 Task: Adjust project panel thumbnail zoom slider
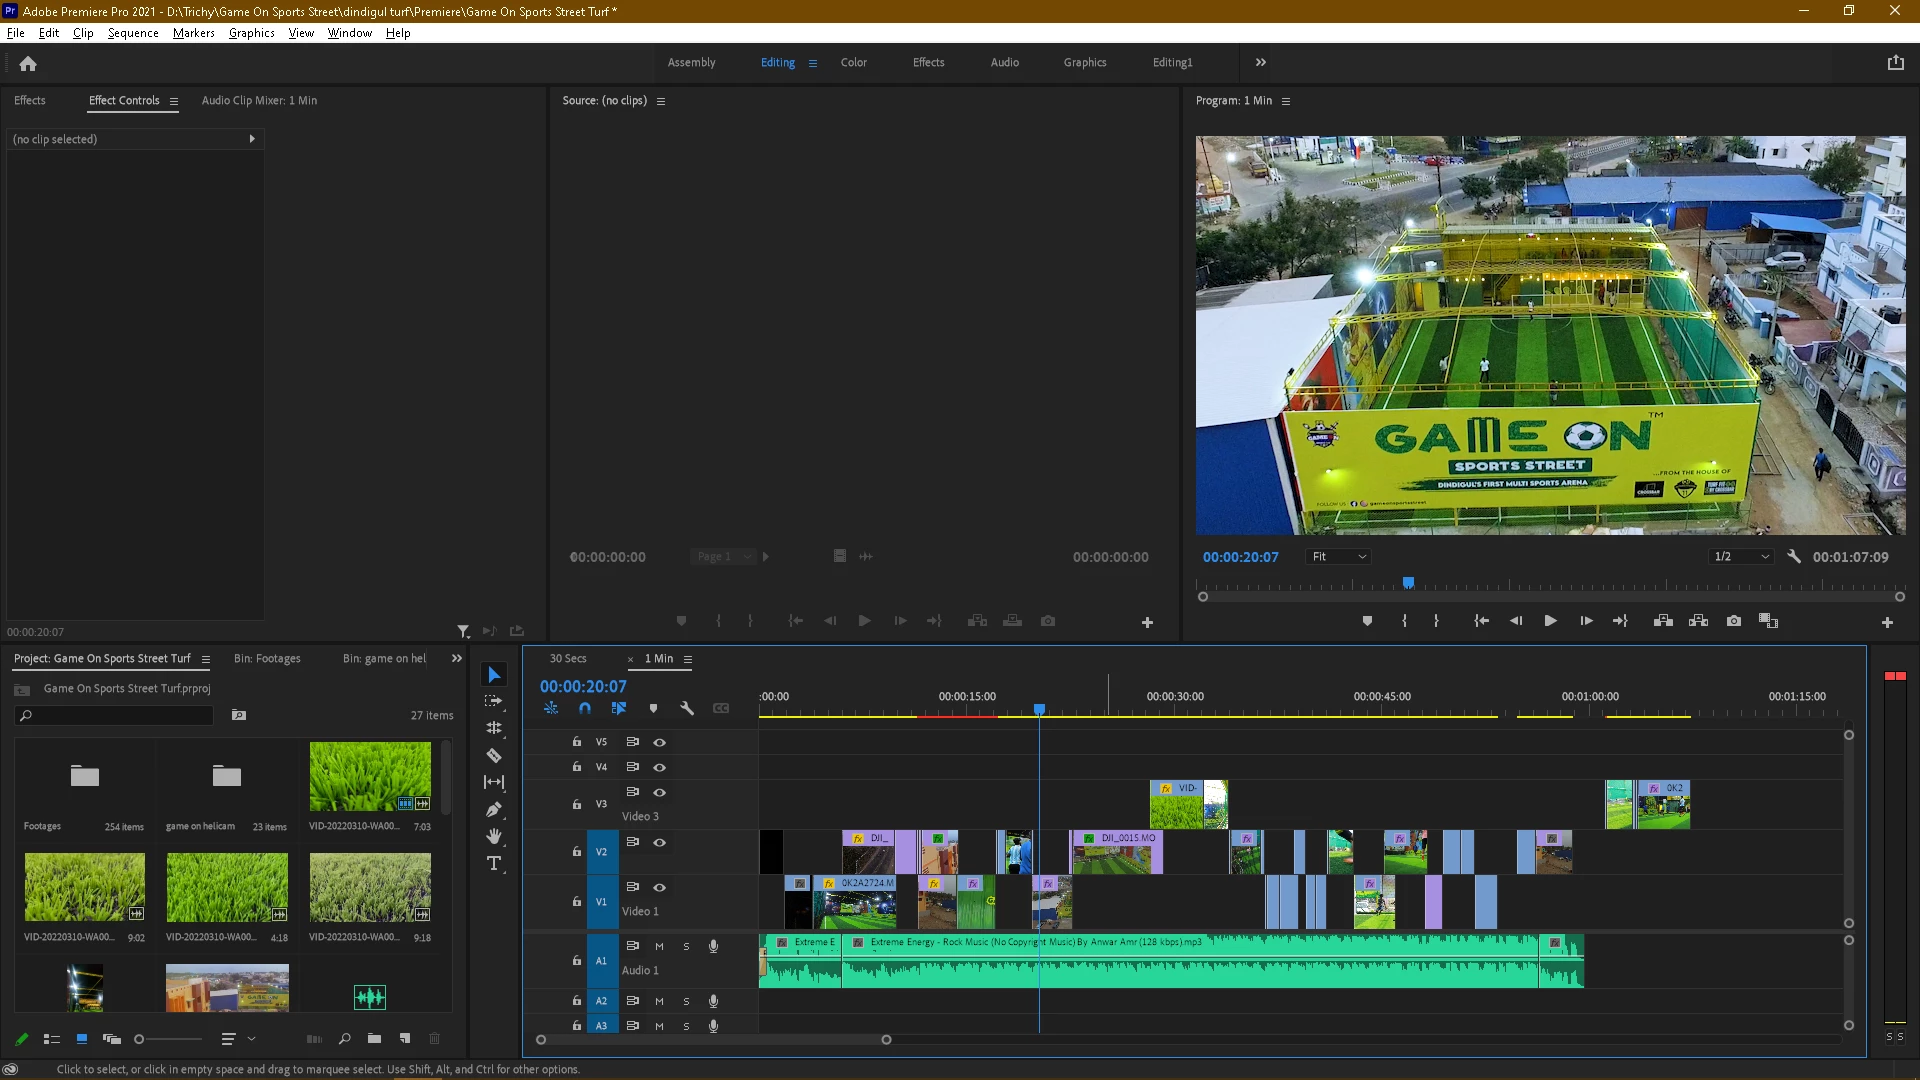[x=140, y=1040]
